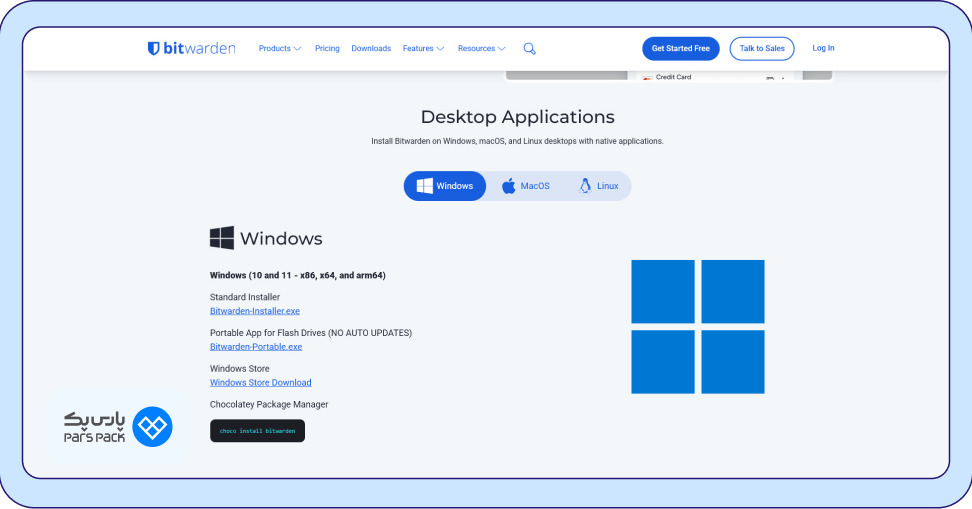The height and width of the screenshot is (509, 972).
Task: Click the Get Started Free button
Action: click(x=680, y=48)
